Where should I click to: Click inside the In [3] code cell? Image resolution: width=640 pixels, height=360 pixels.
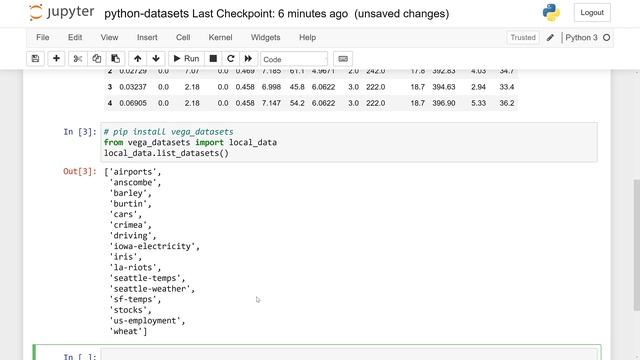tap(349, 142)
